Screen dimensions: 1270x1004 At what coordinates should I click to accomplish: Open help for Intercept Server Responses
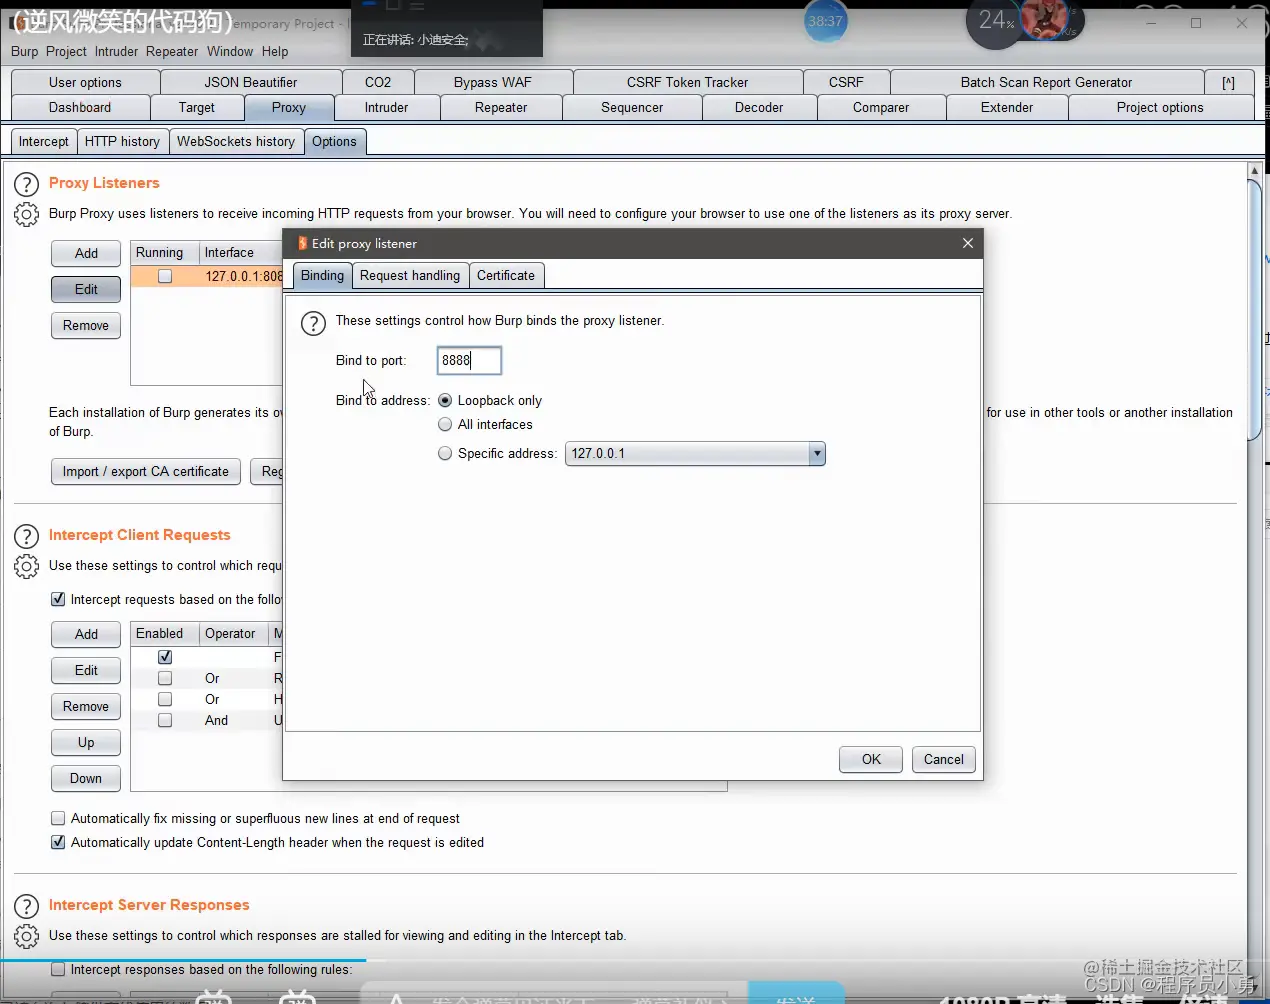[x=26, y=906]
